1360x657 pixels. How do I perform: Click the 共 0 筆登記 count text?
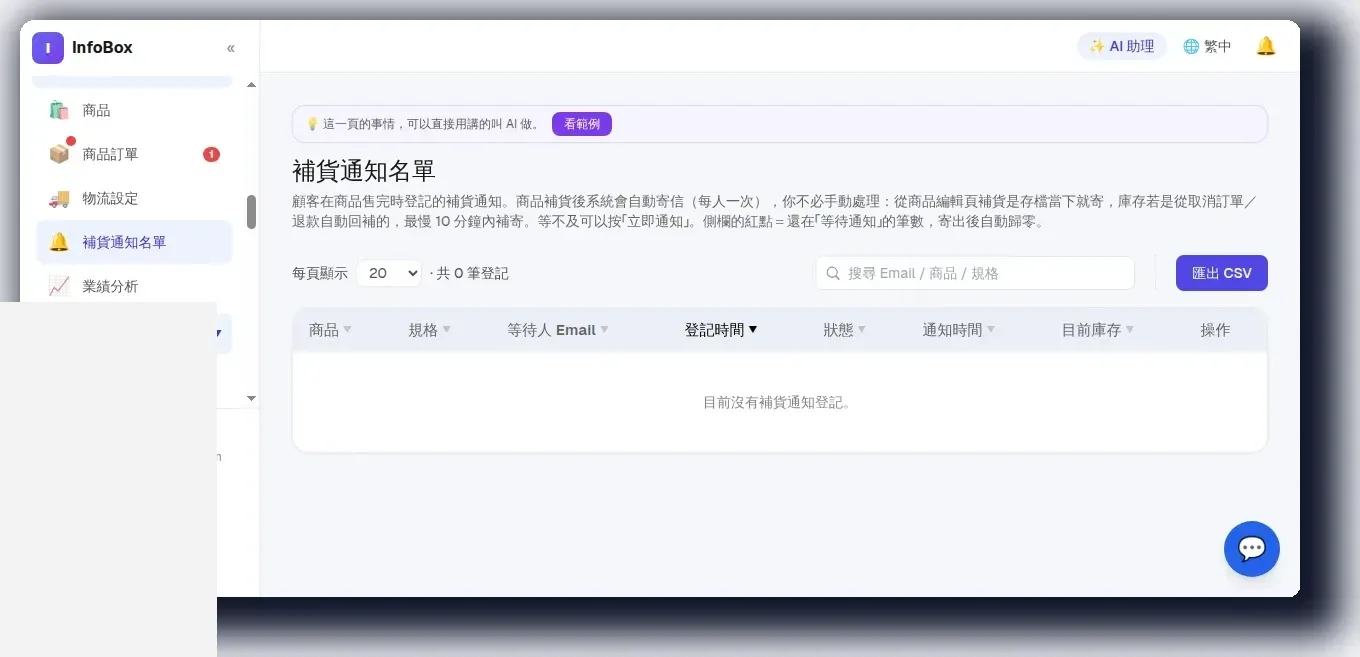472,273
